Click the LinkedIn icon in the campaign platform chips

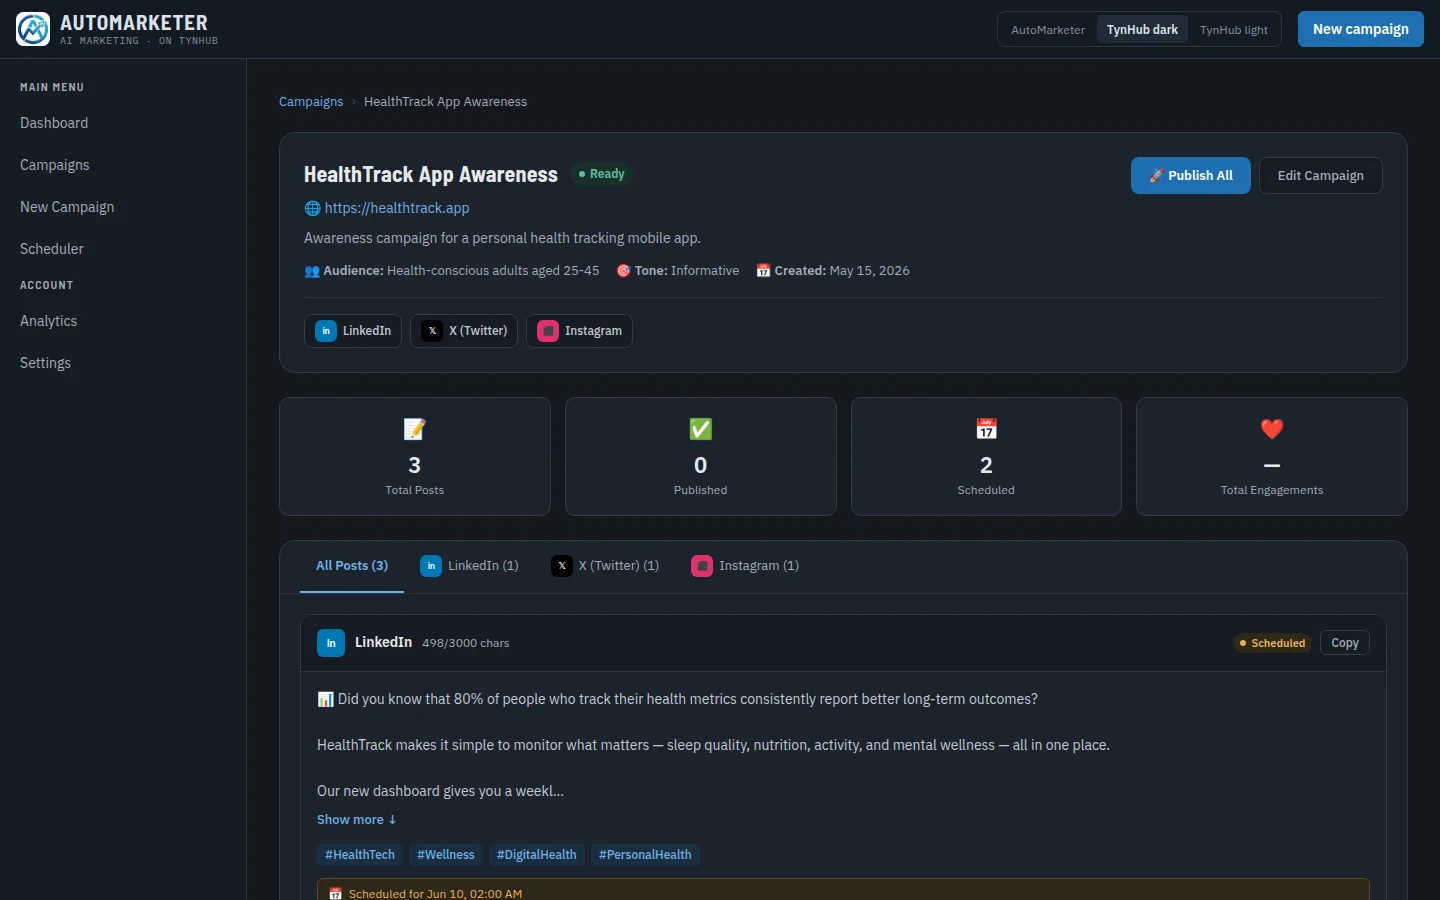point(326,331)
